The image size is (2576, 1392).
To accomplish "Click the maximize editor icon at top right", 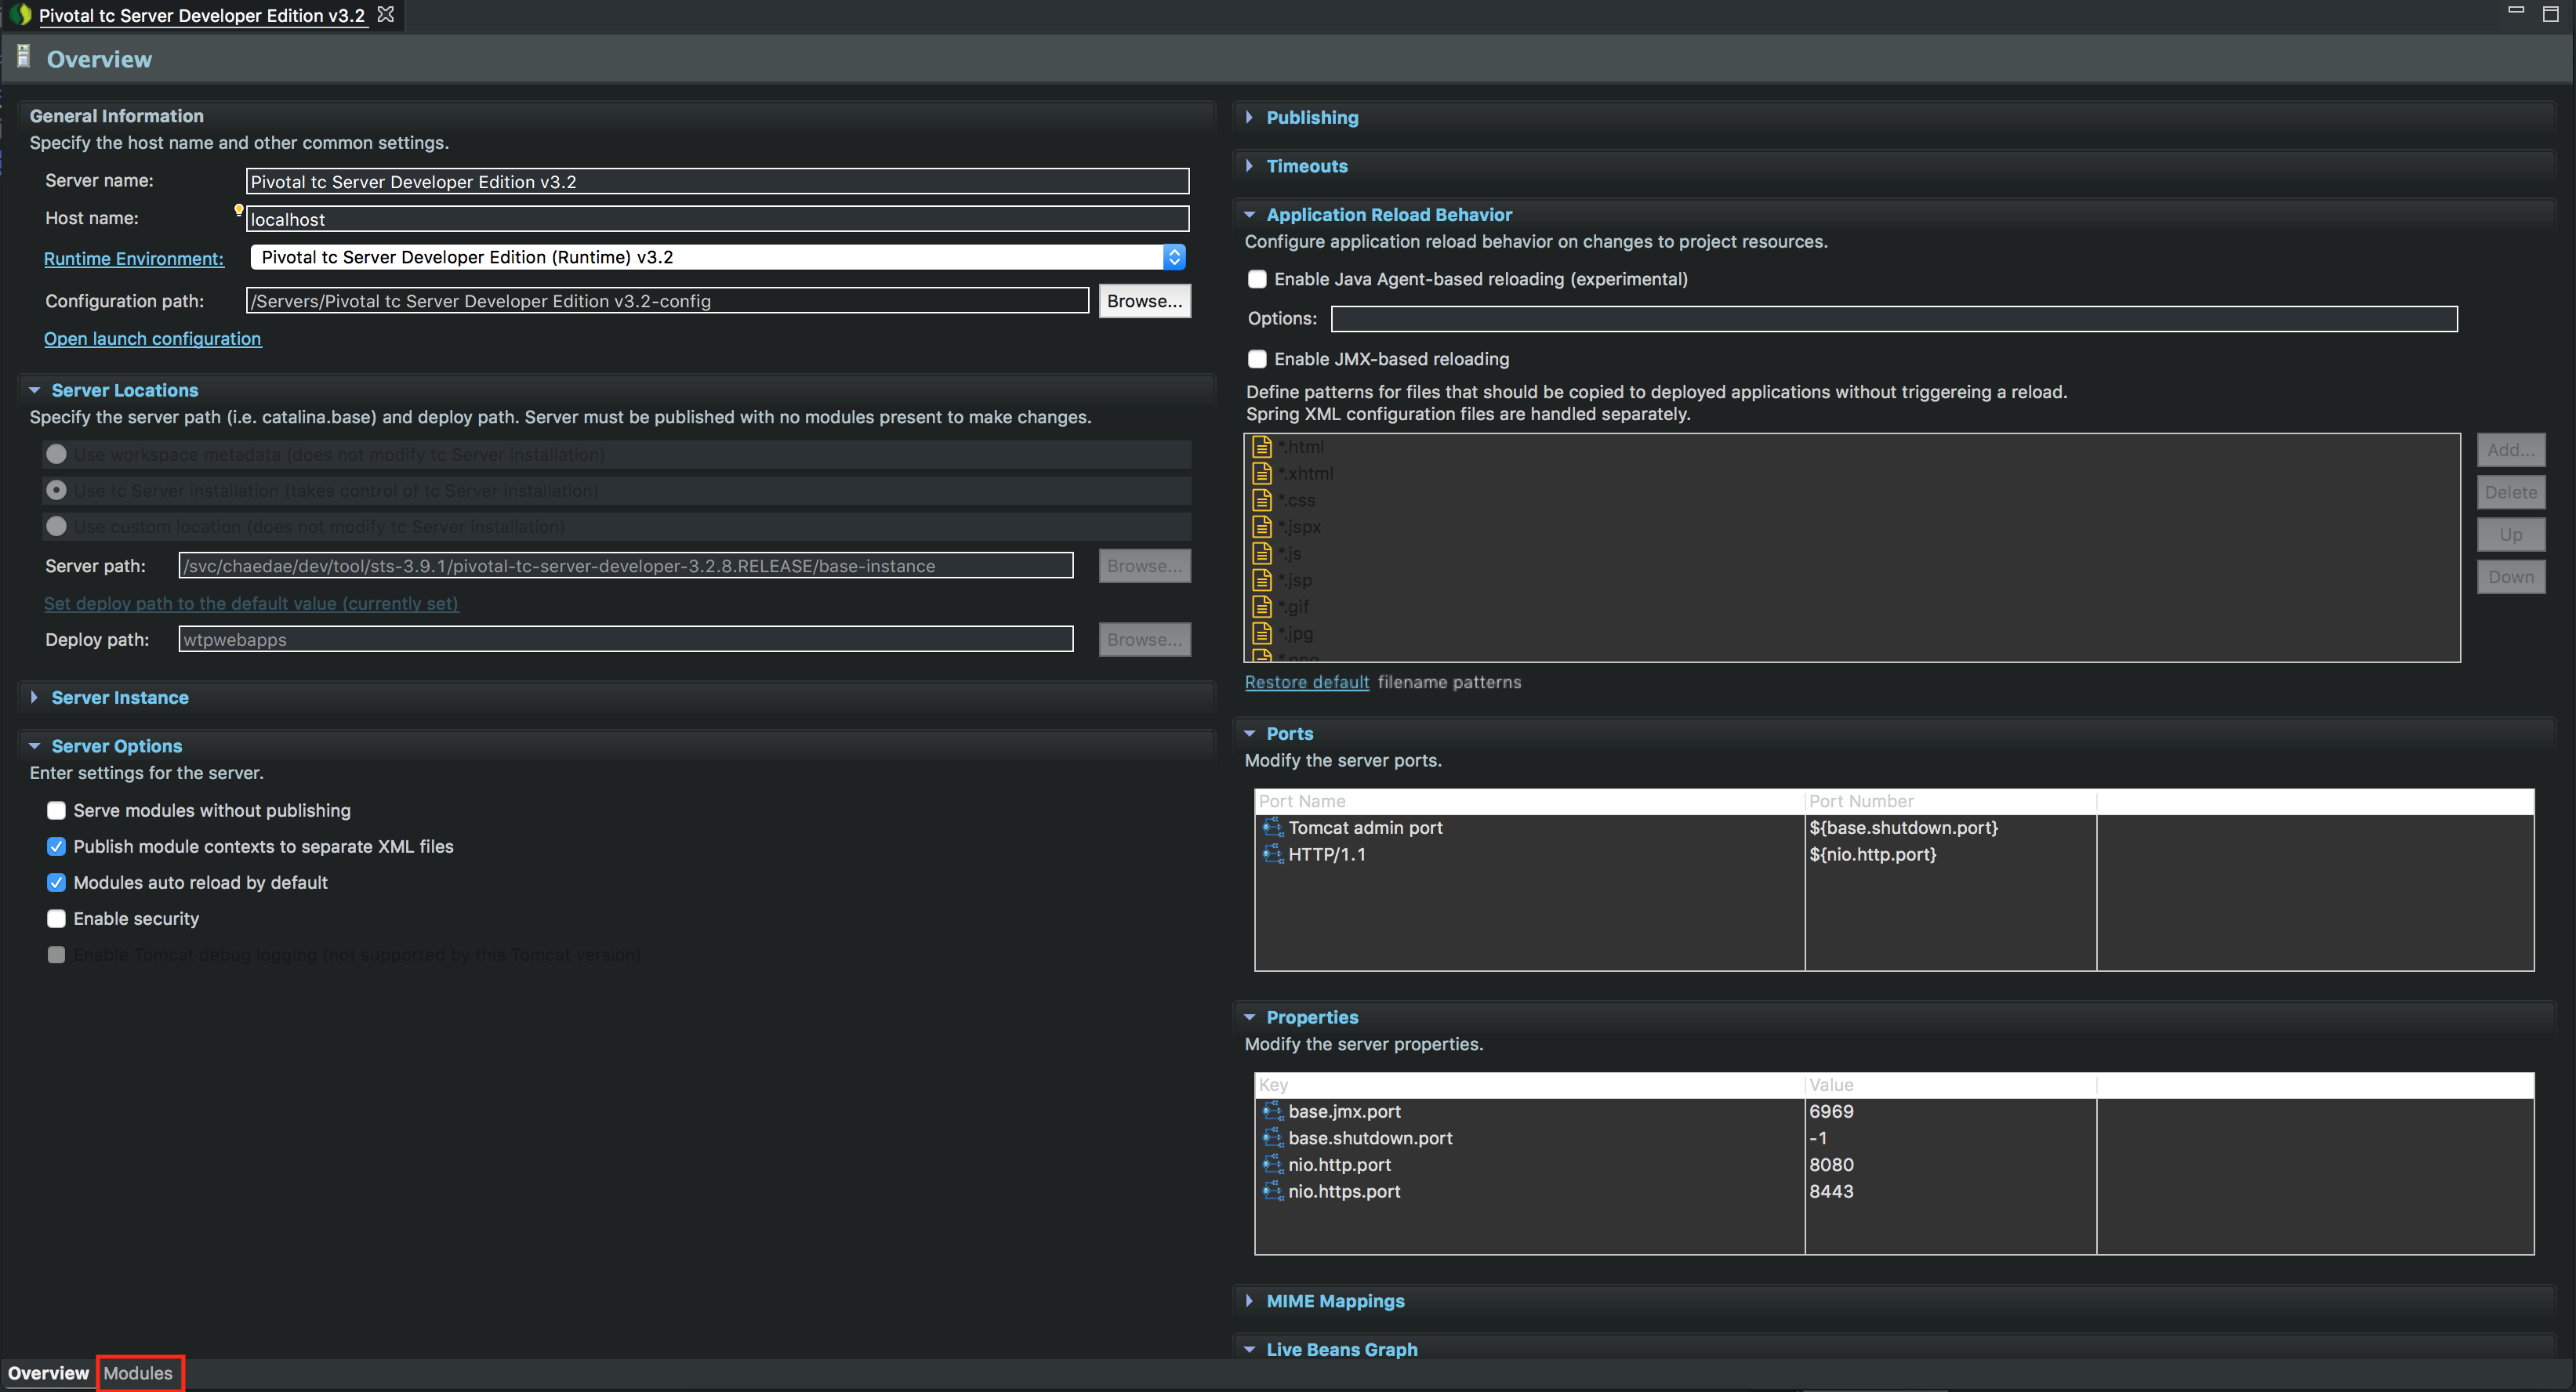I will (2550, 13).
